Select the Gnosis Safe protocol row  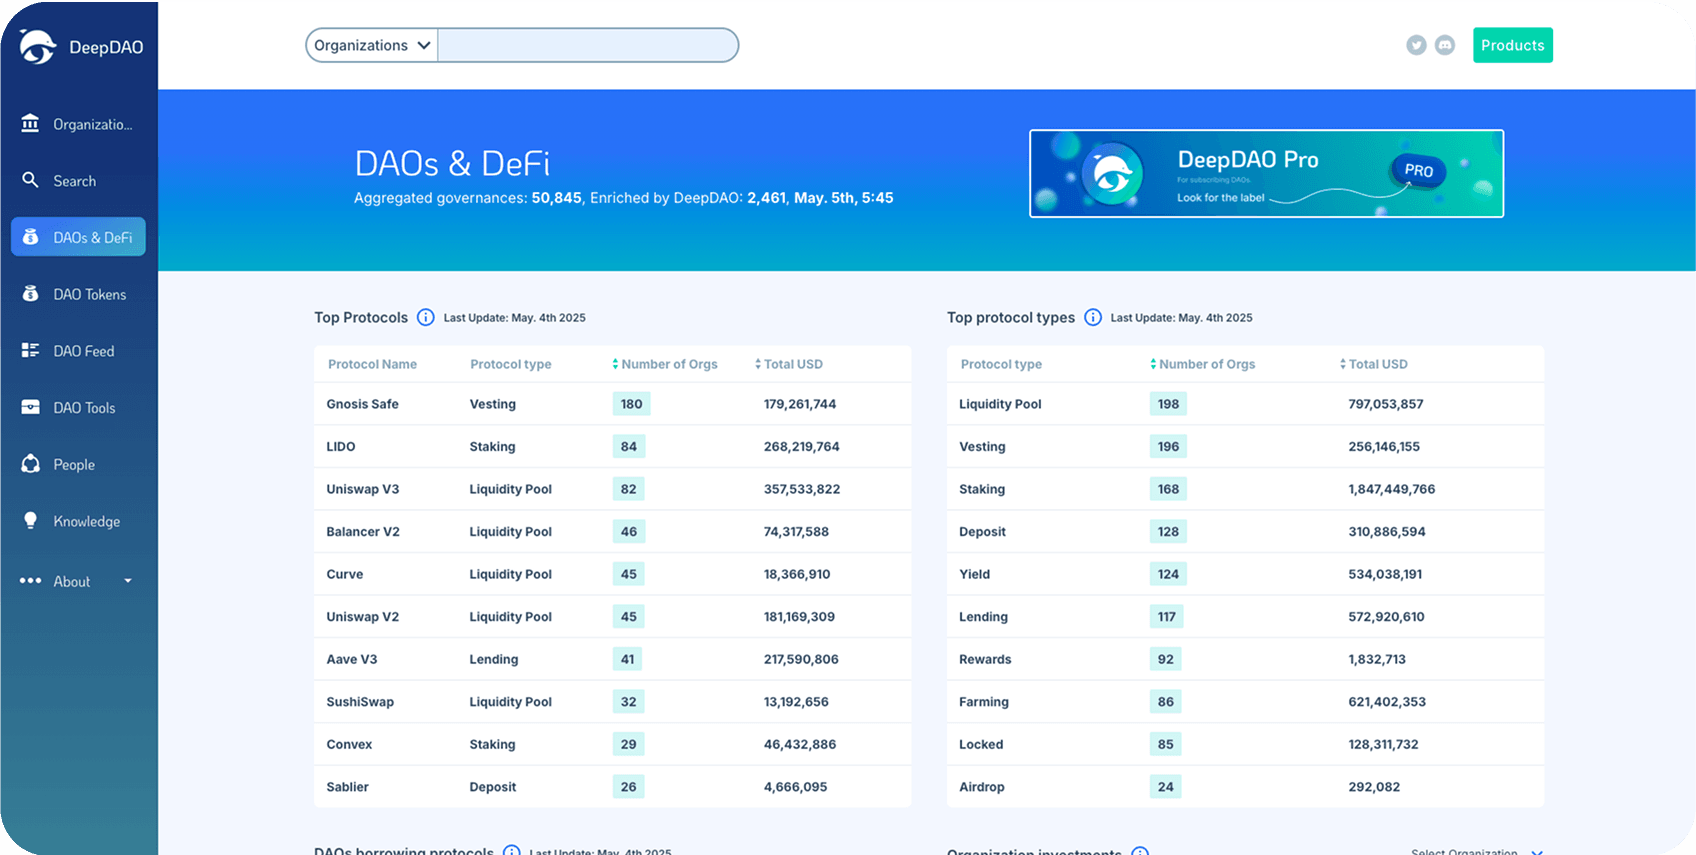[362, 404]
